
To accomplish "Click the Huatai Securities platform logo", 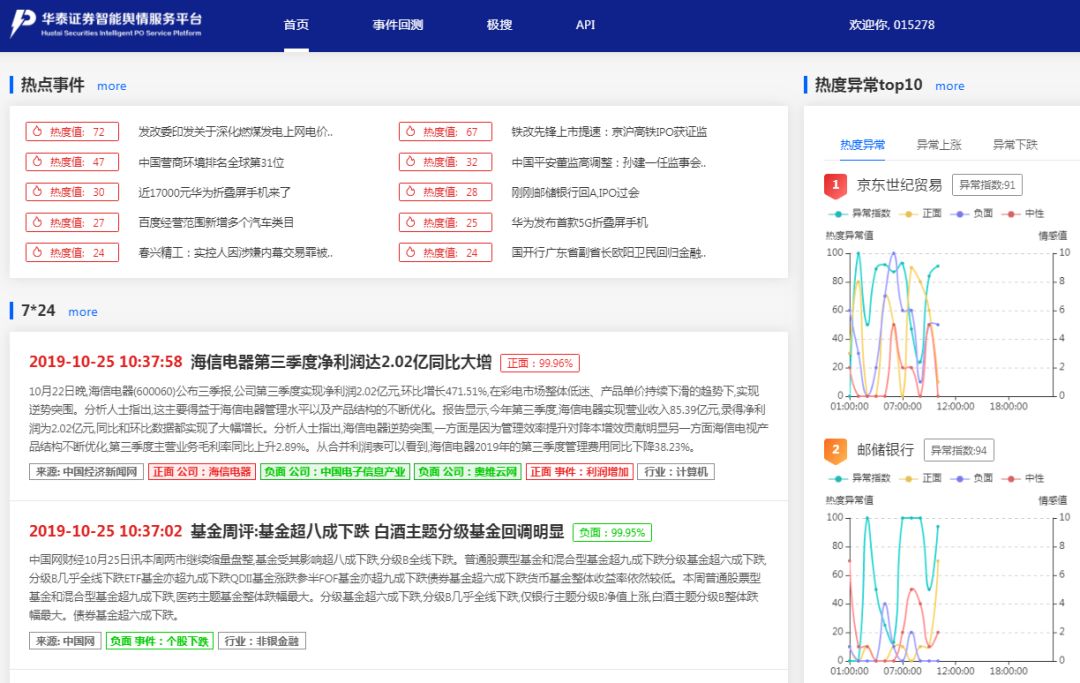I will click(x=106, y=24).
